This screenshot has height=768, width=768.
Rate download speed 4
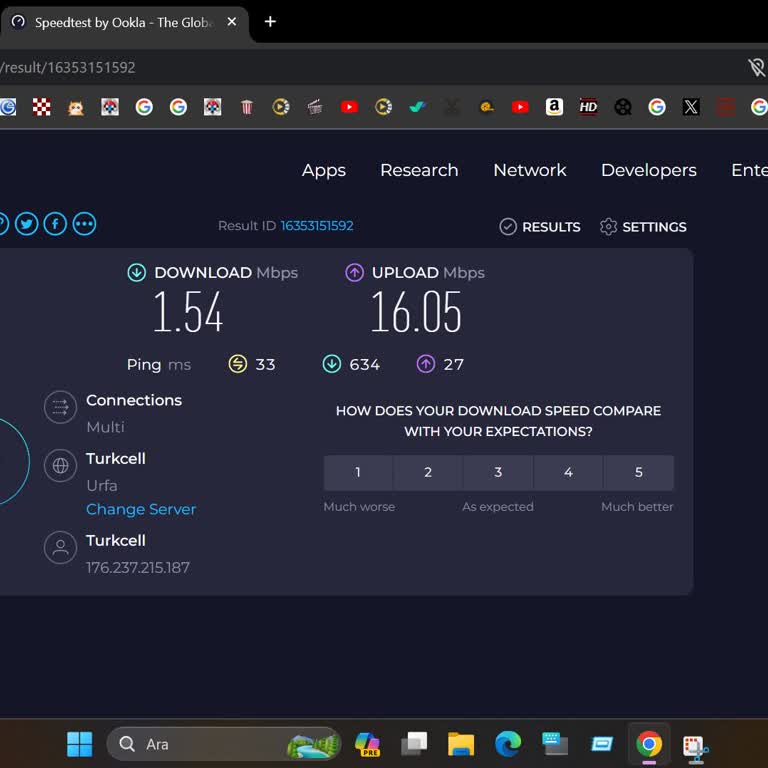(x=568, y=472)
